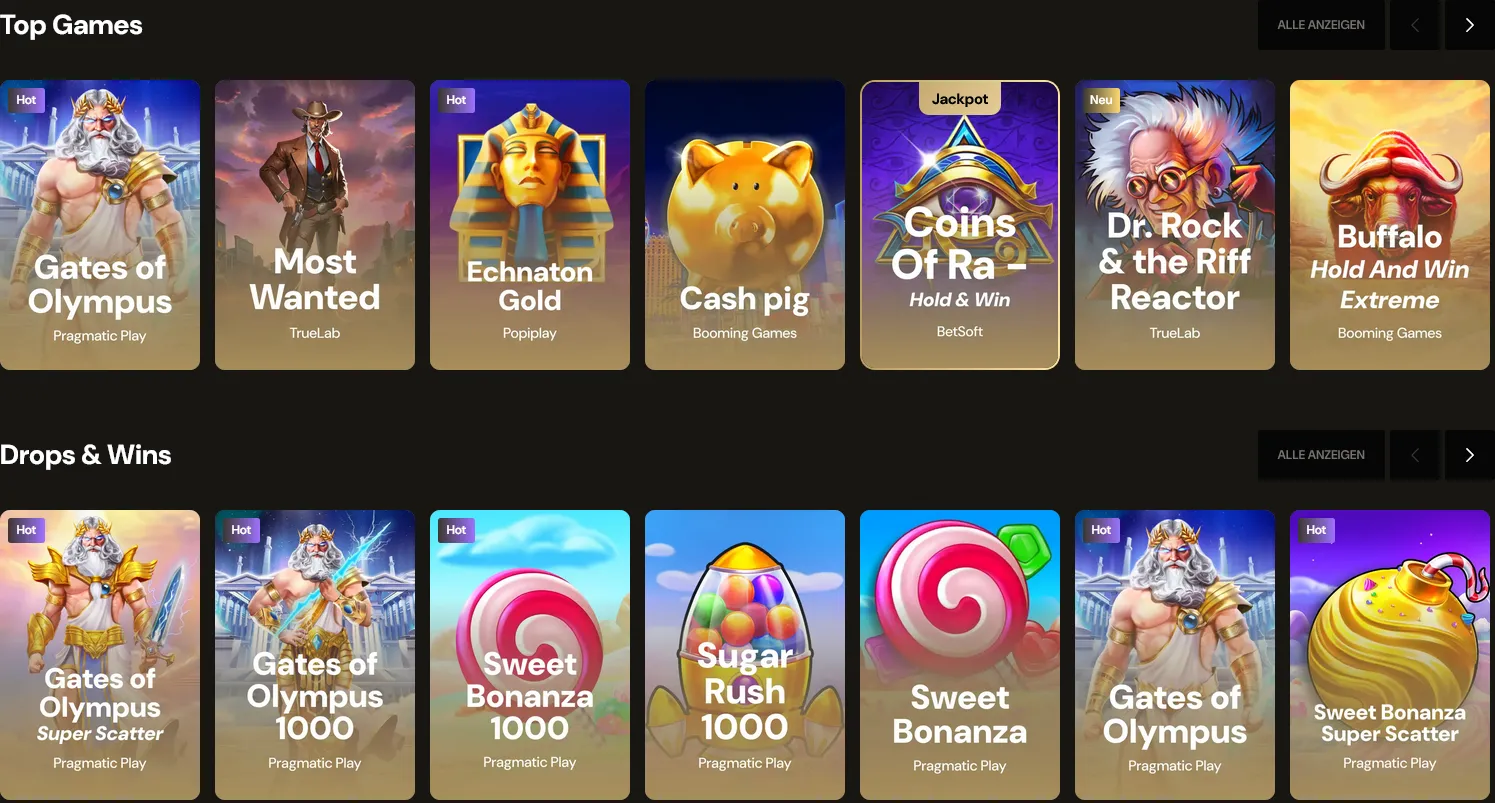Open Gates of Olympus Super Scatter tile
Image resolution: width=1495 pixels, height=803 pixels.
[x=100, y=655]
